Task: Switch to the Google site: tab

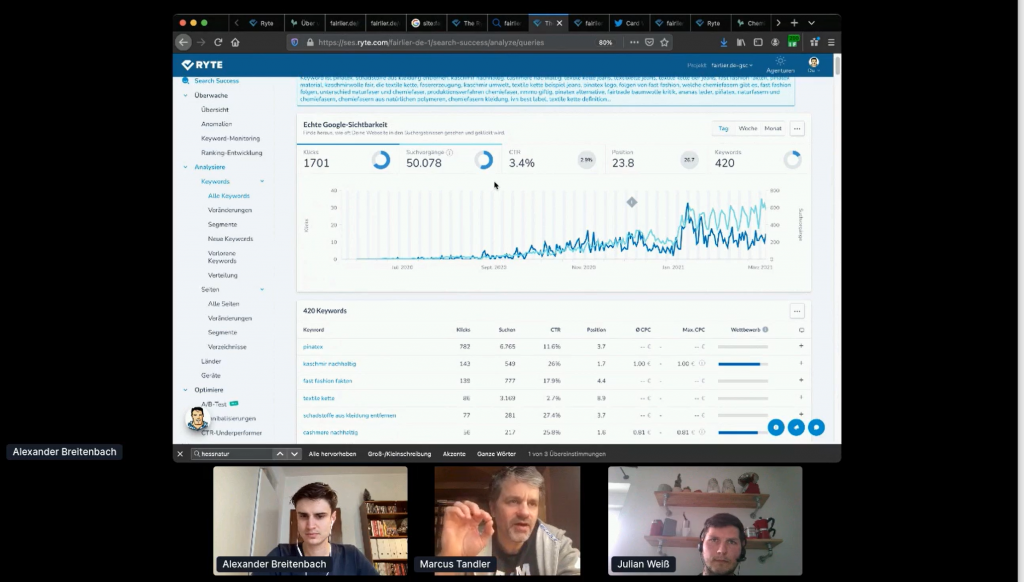Action: (x=426, y=23)
